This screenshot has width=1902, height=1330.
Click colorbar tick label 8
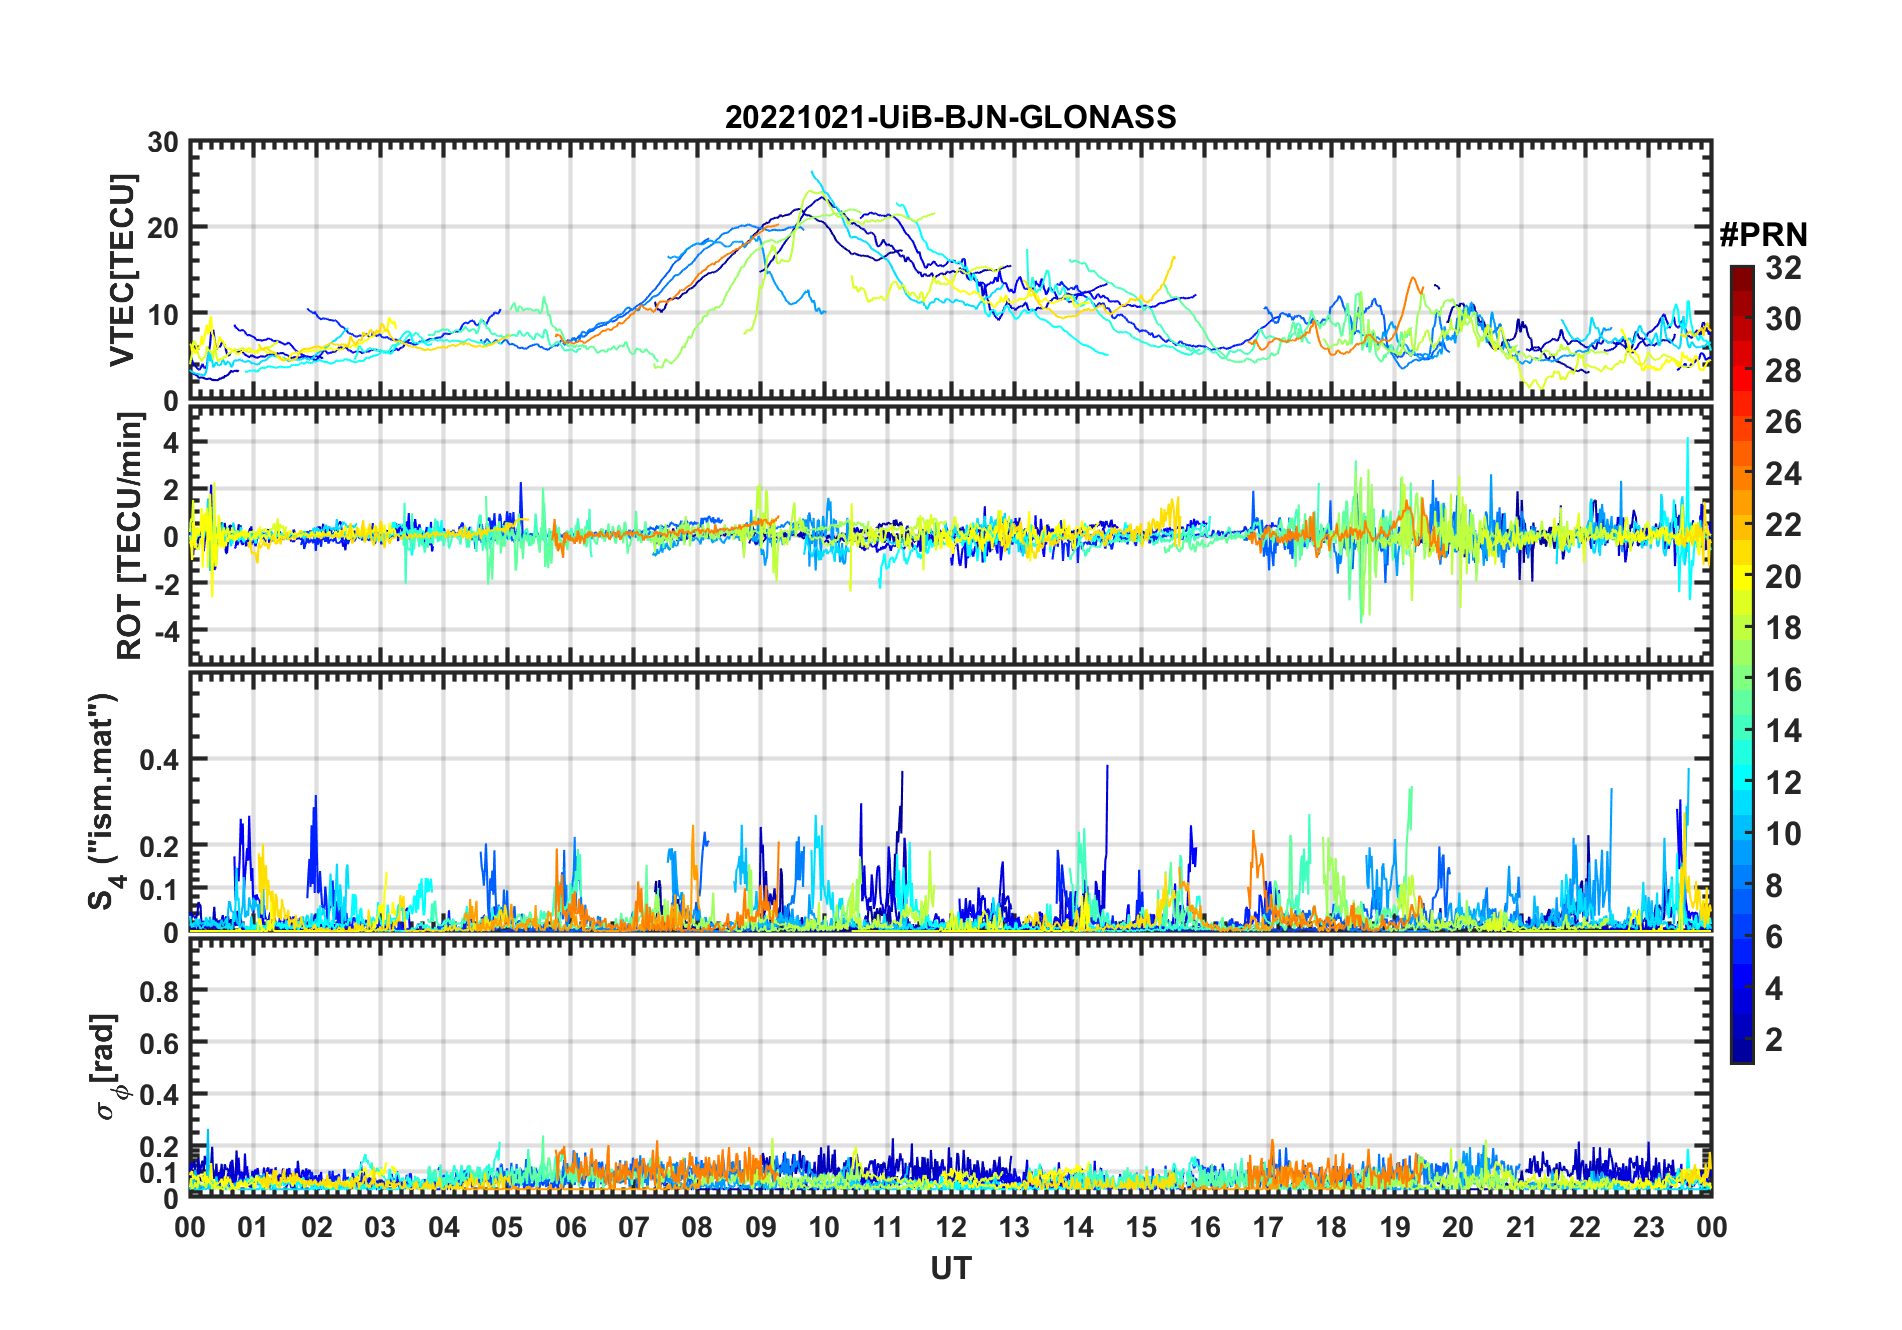tap(1774, 885)
